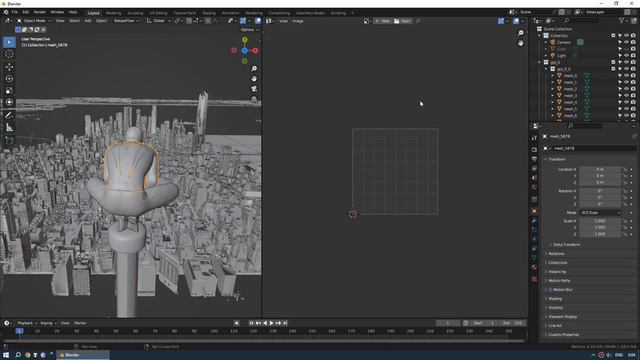This screenshot has width=640, height=360.
Task: Toggle the camera view icon in viewport
Action: click(254, 89)
